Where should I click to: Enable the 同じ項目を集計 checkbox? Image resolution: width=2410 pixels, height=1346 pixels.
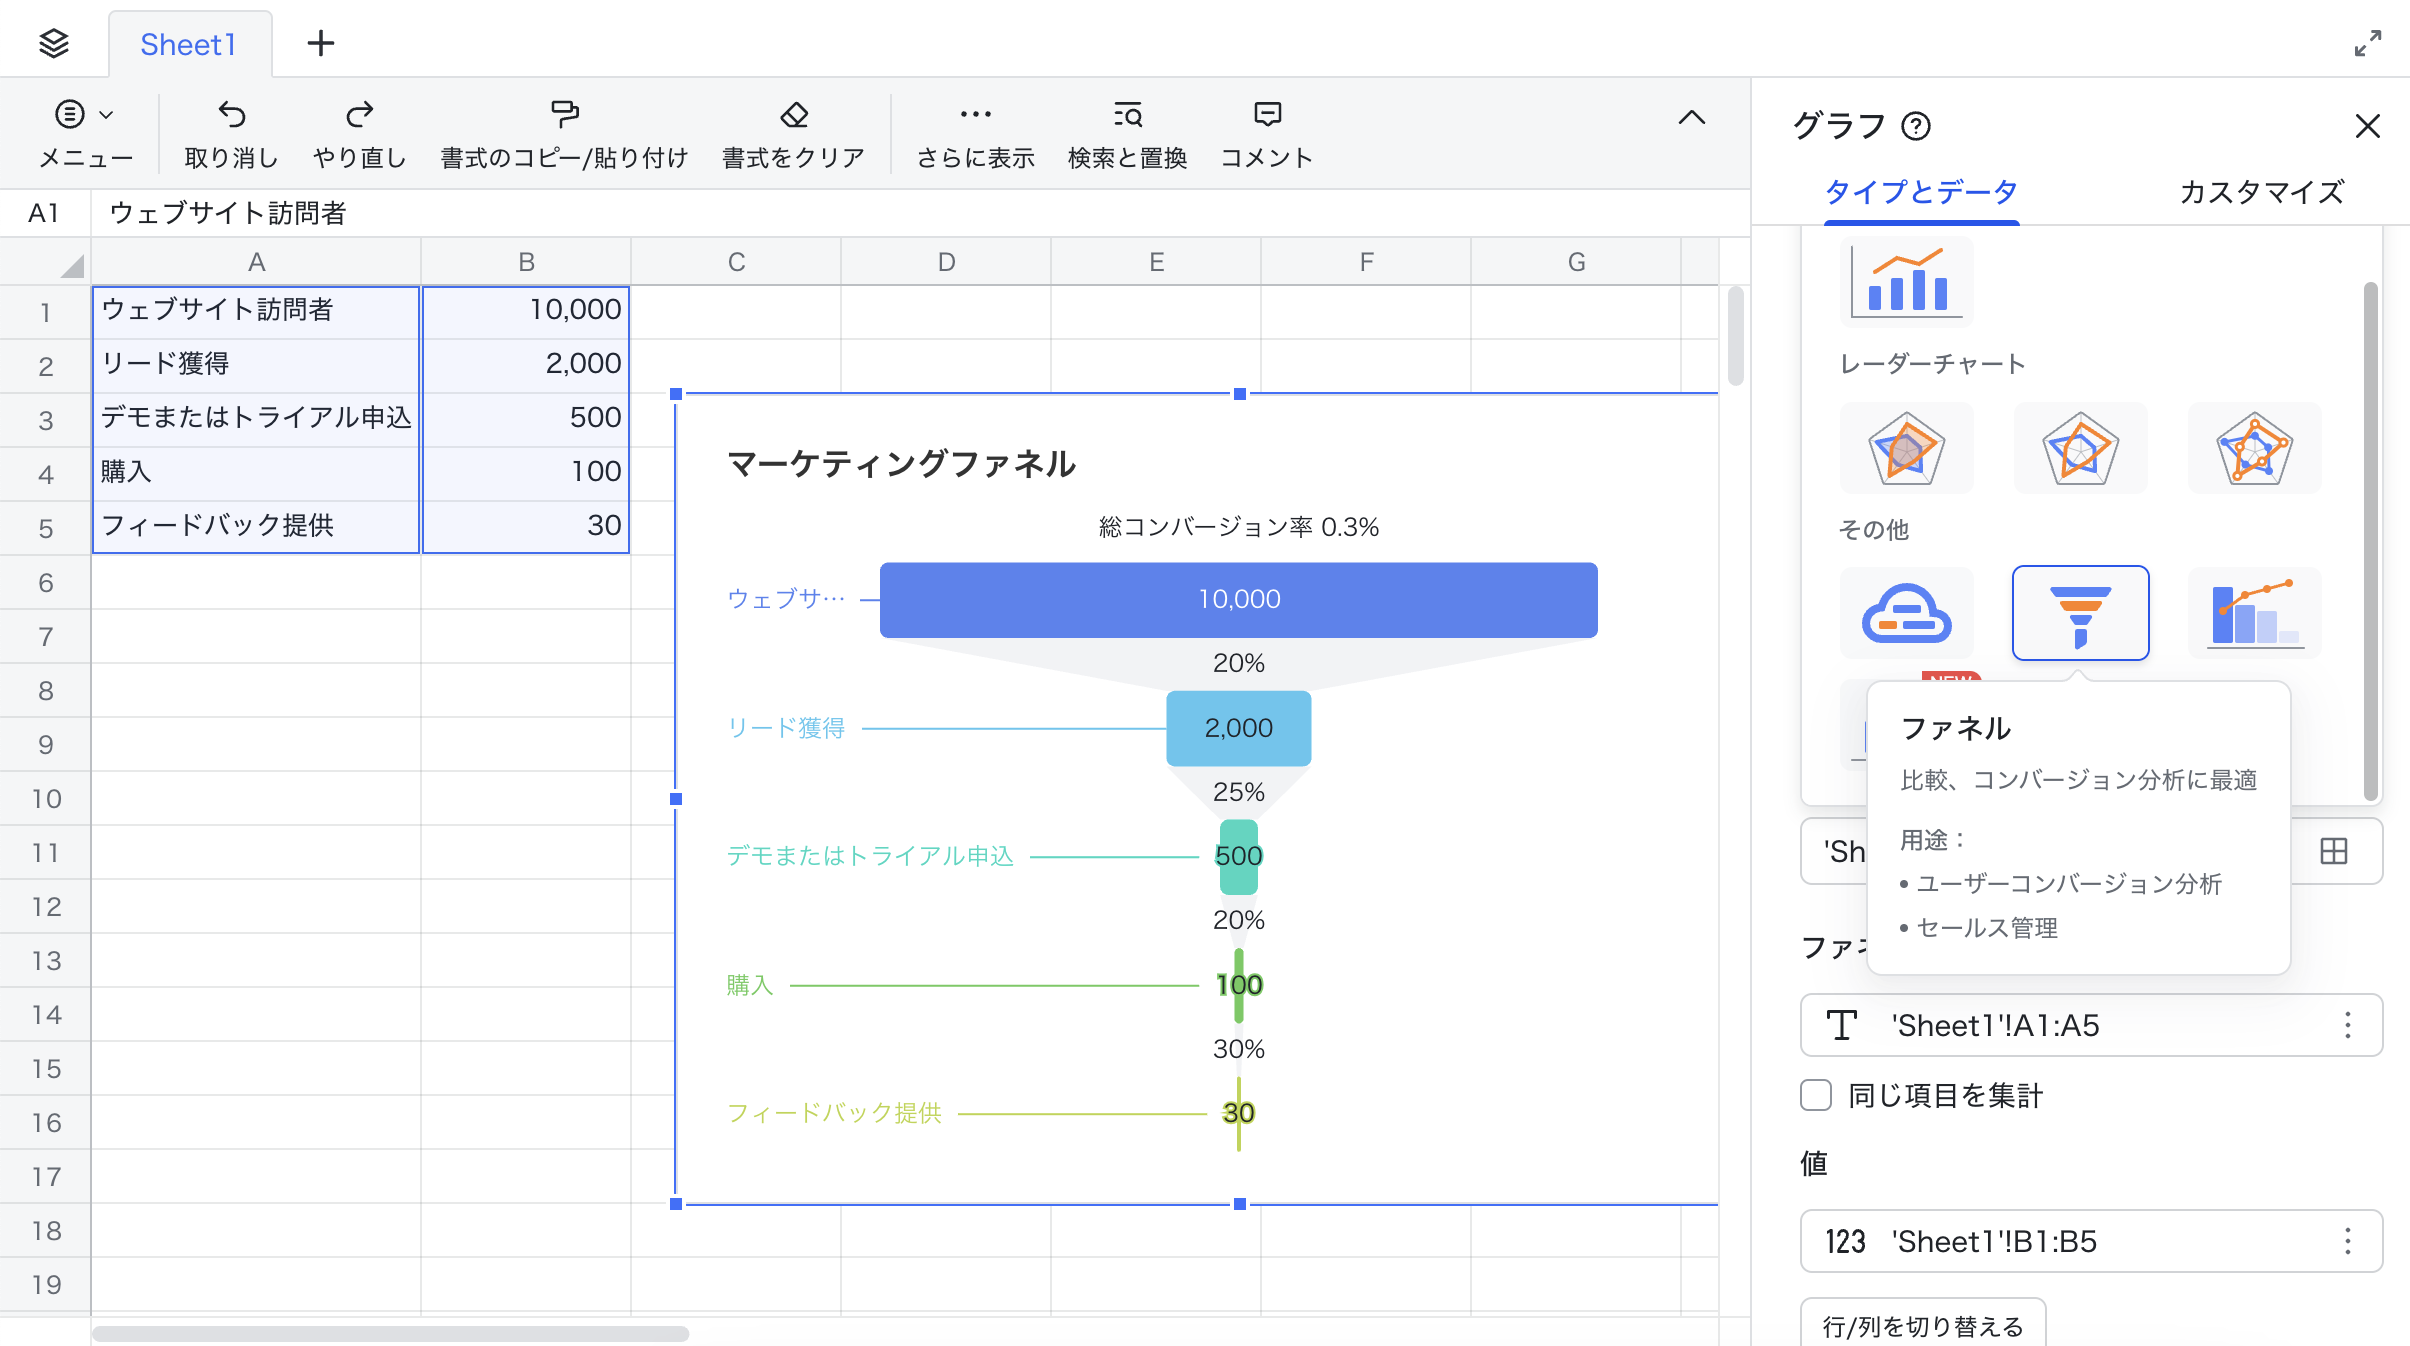click(x=1816, y=1095)
